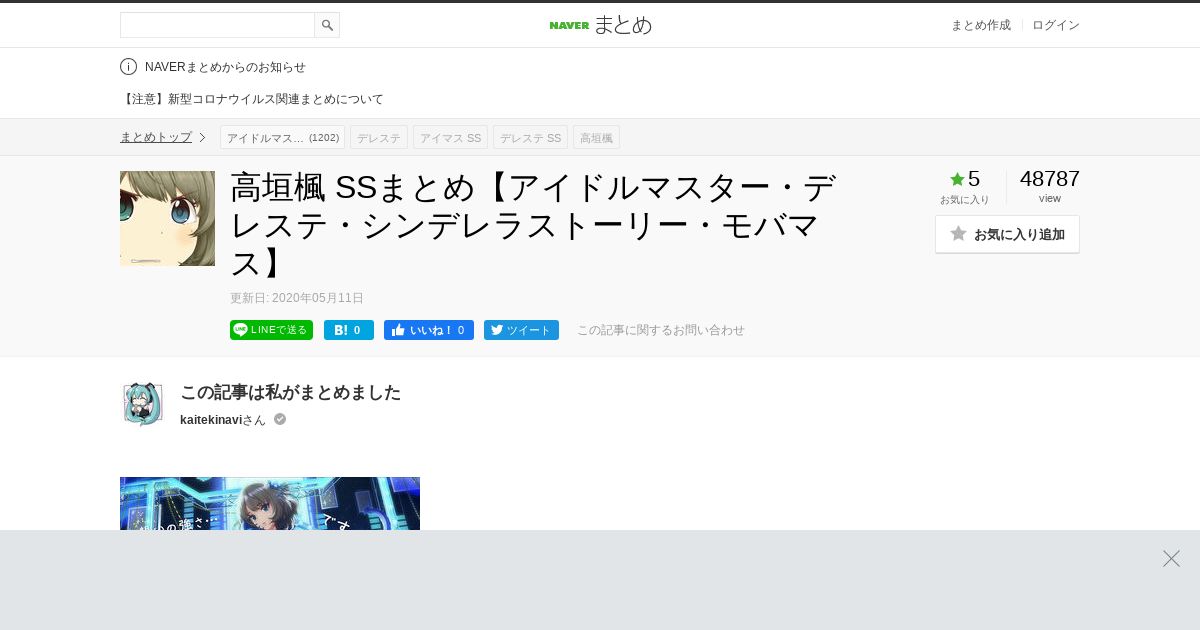Click この記事は私がまとめました heading
This screenshot has height=630, width=1200.
[x=290, y=392]
